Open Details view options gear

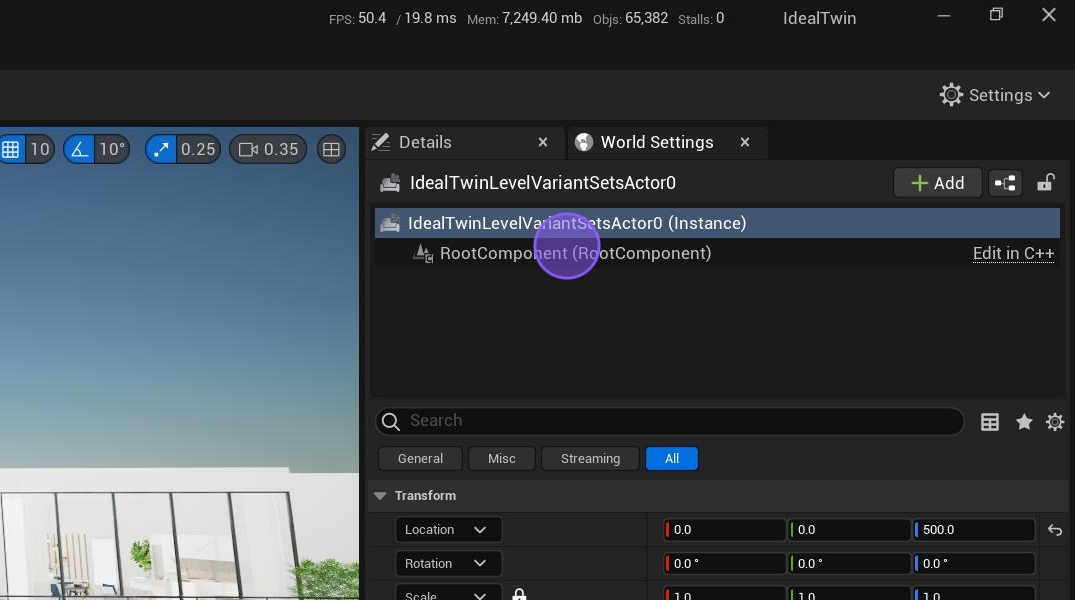coord(1055,422)
